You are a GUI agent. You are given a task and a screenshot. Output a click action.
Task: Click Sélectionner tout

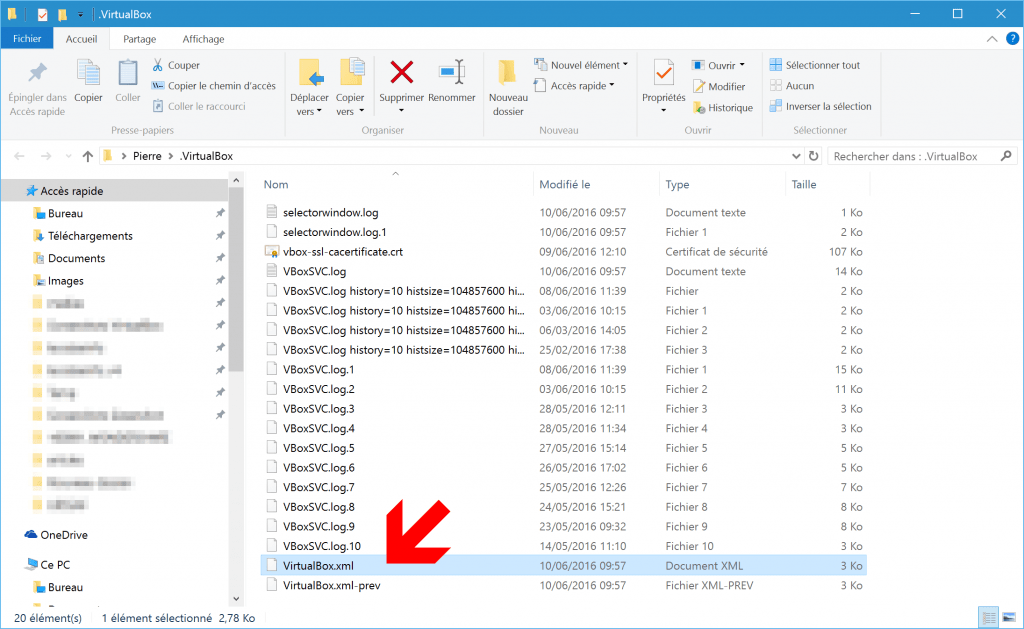point(814,65)
